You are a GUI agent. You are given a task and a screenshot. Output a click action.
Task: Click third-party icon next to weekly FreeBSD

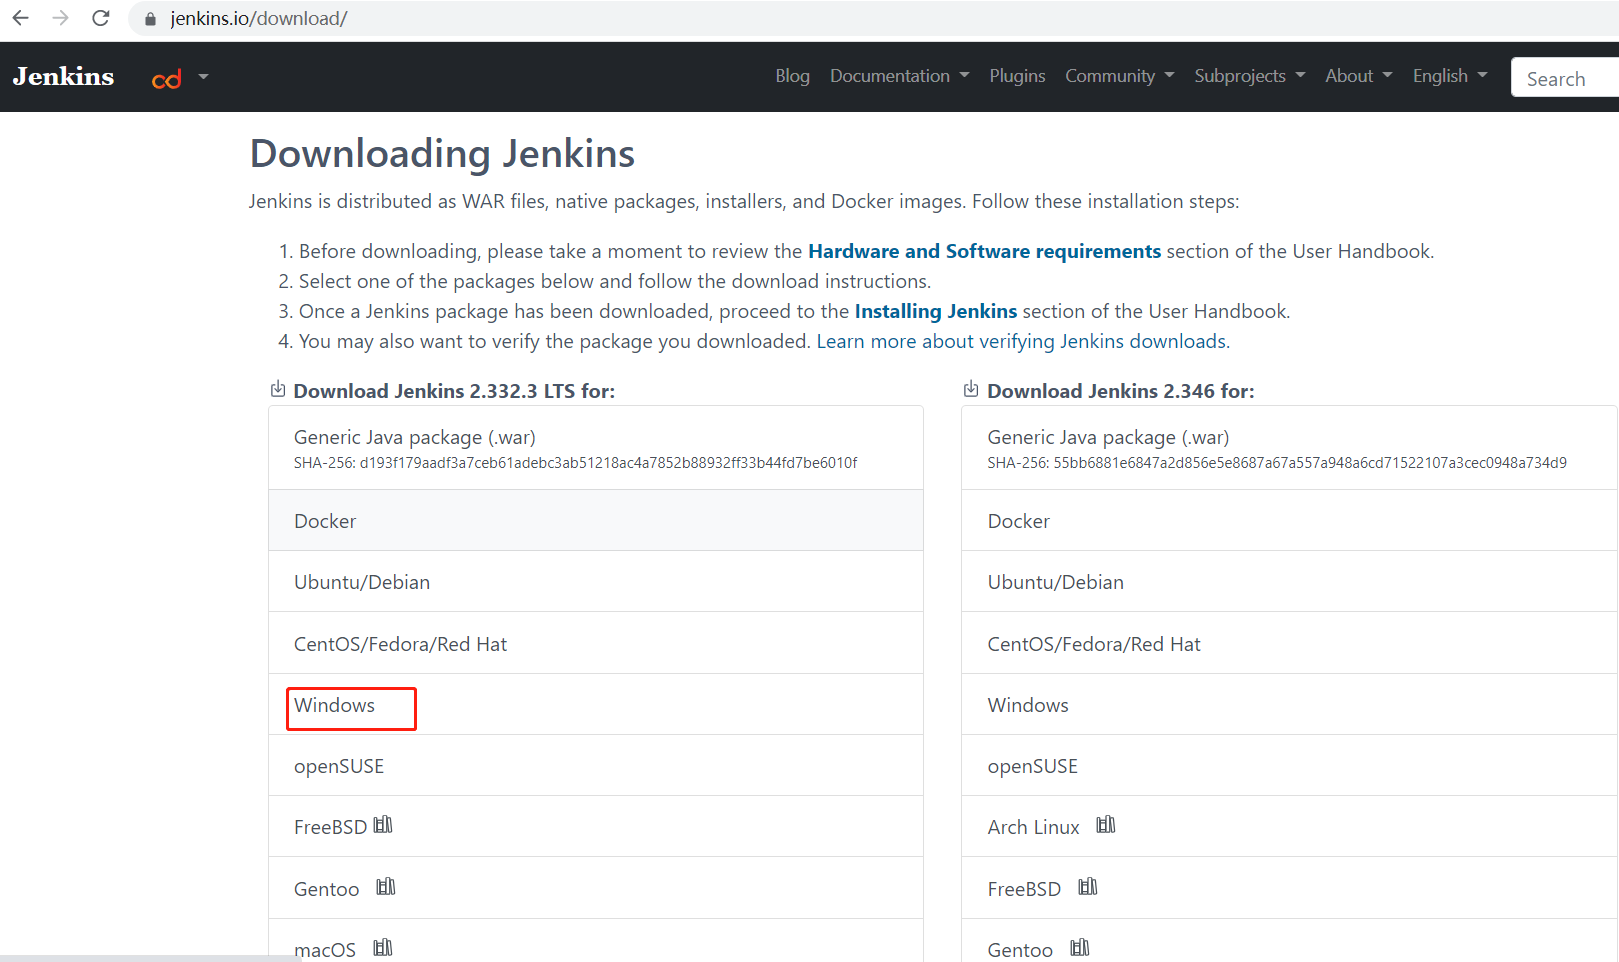1088,887
